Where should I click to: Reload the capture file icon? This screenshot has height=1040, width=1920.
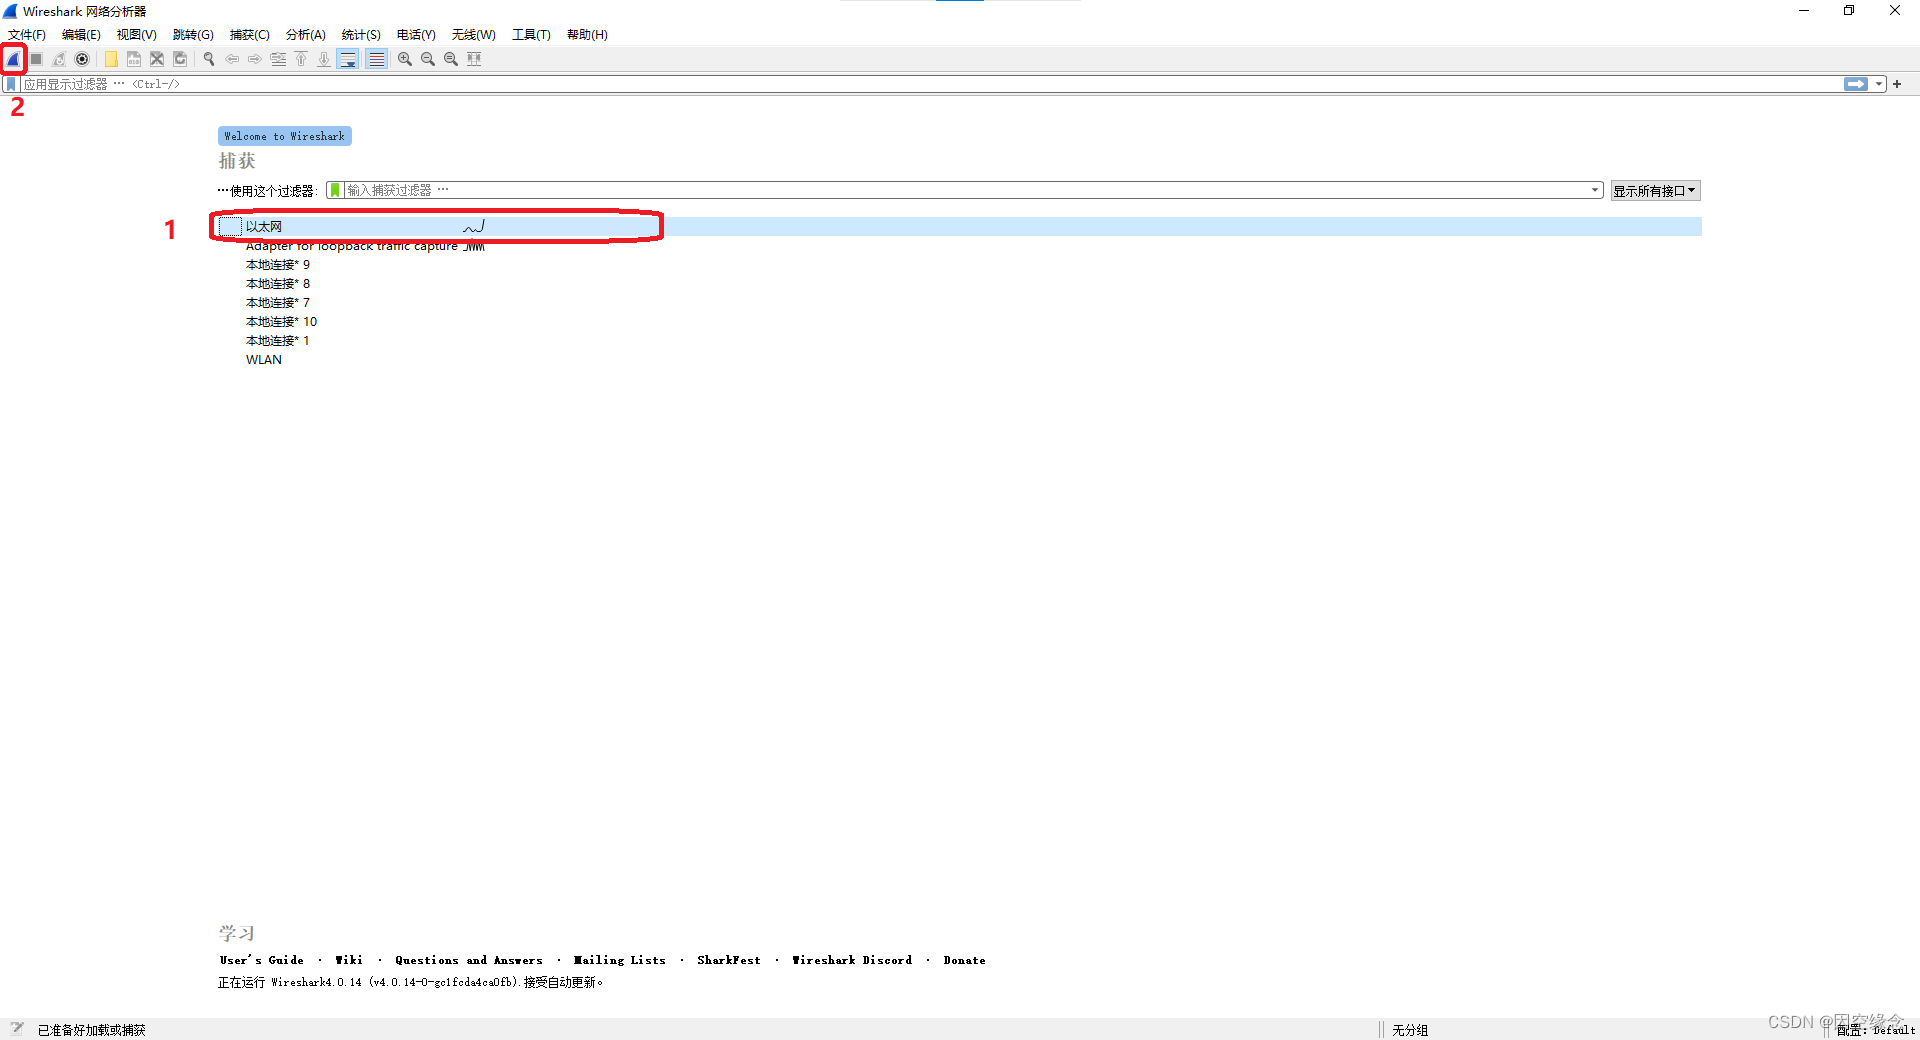[x=180, y=59]
